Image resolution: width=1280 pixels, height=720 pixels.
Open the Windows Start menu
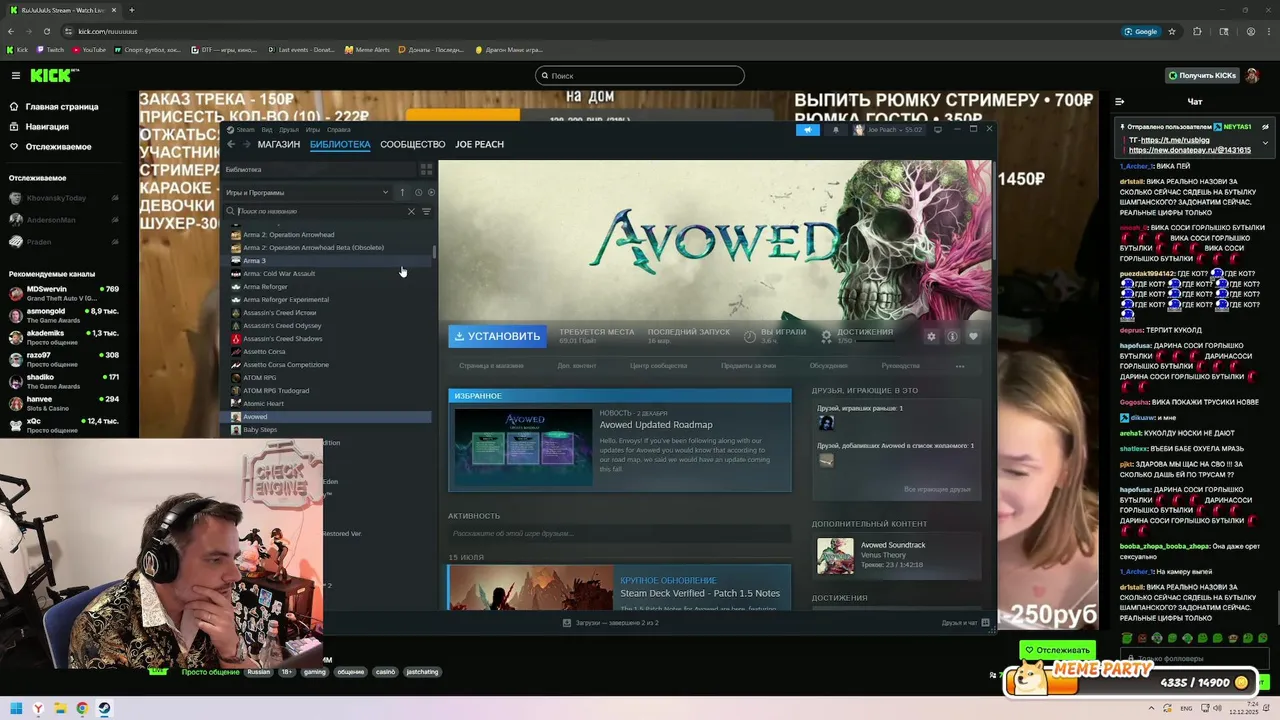(x=15, y=709)
